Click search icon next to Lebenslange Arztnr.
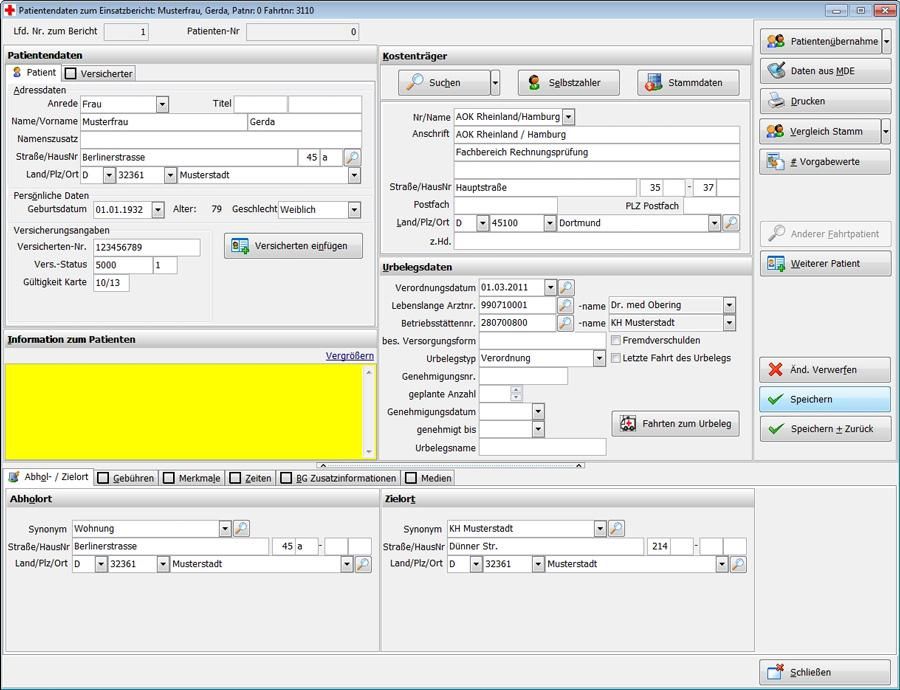 tap(565, 305)
